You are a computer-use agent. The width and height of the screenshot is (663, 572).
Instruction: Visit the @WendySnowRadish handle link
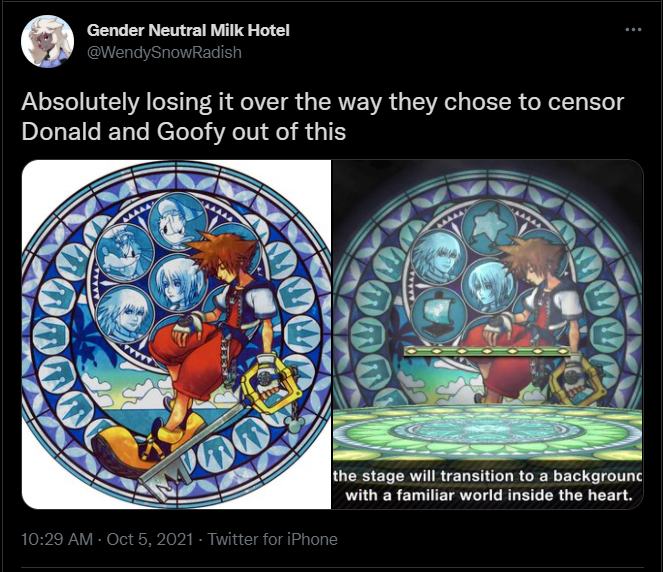pyautogui.click(x=164, y=52)
